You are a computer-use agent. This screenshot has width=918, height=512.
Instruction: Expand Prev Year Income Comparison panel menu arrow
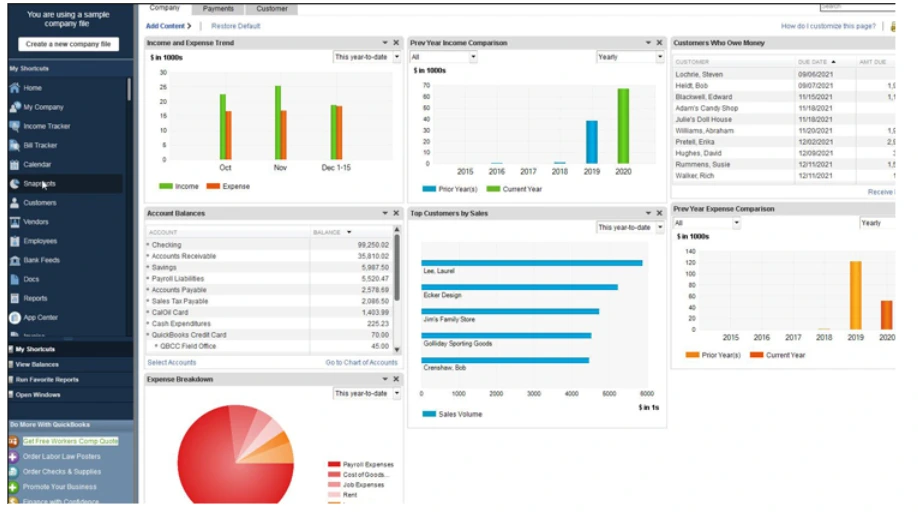(x=648, y=43)
